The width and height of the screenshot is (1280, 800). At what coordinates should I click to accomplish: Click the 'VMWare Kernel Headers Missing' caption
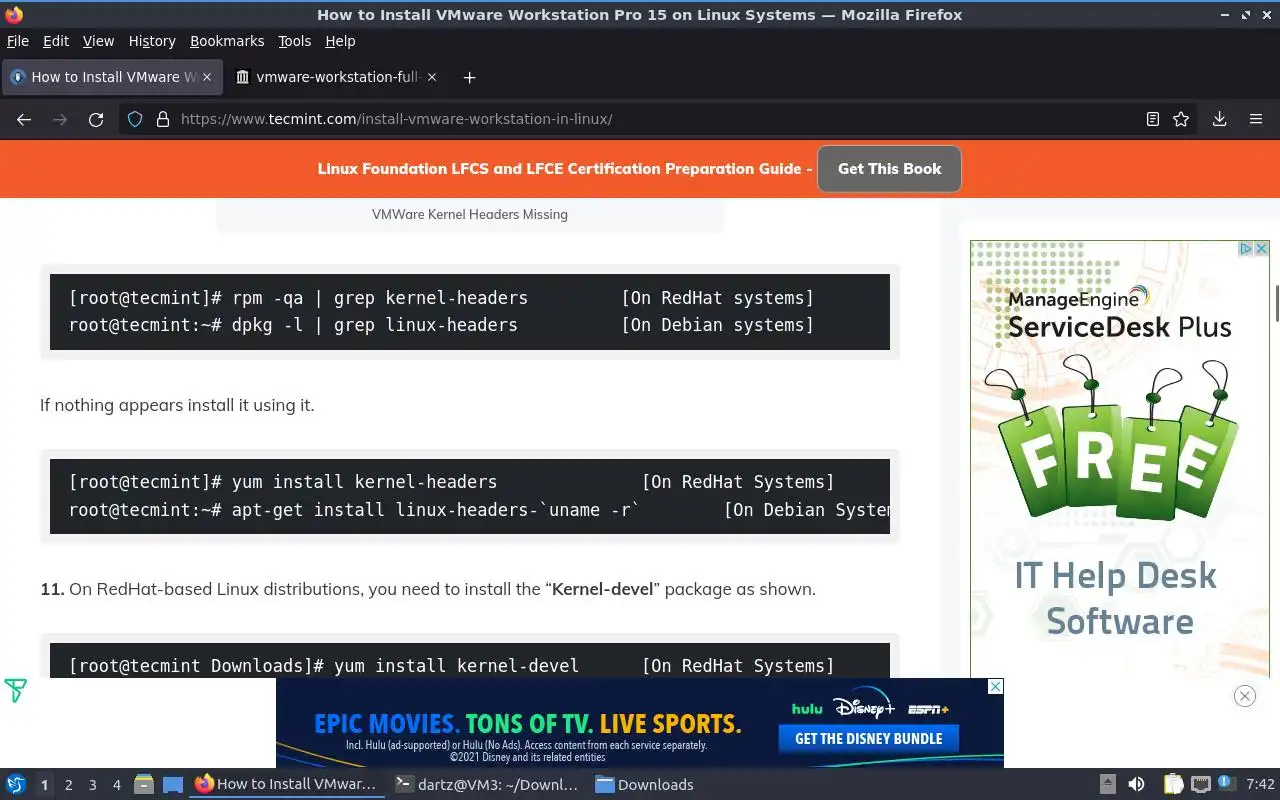470,214
